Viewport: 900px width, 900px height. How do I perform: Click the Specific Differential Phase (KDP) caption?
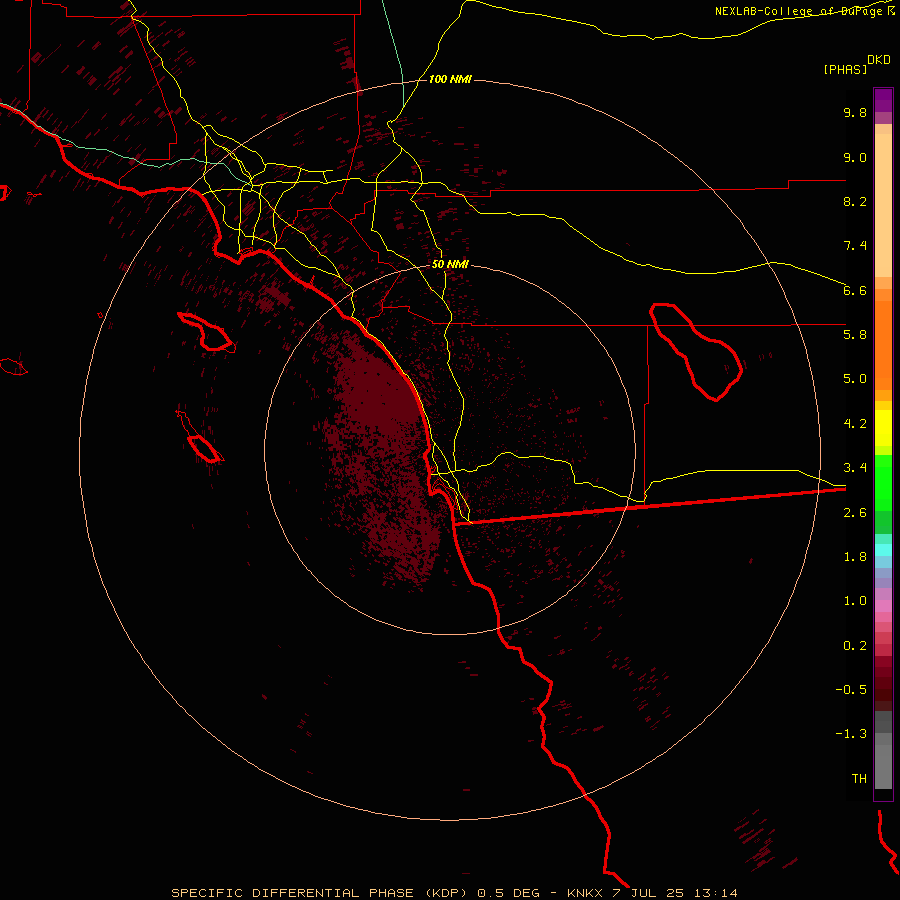[454, 893]
